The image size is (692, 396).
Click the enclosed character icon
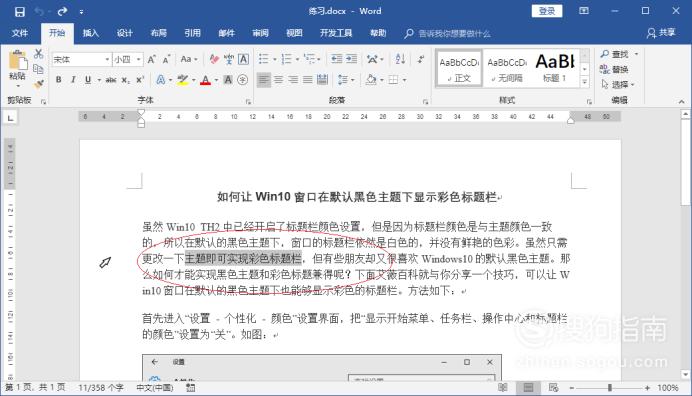[242, 80]
